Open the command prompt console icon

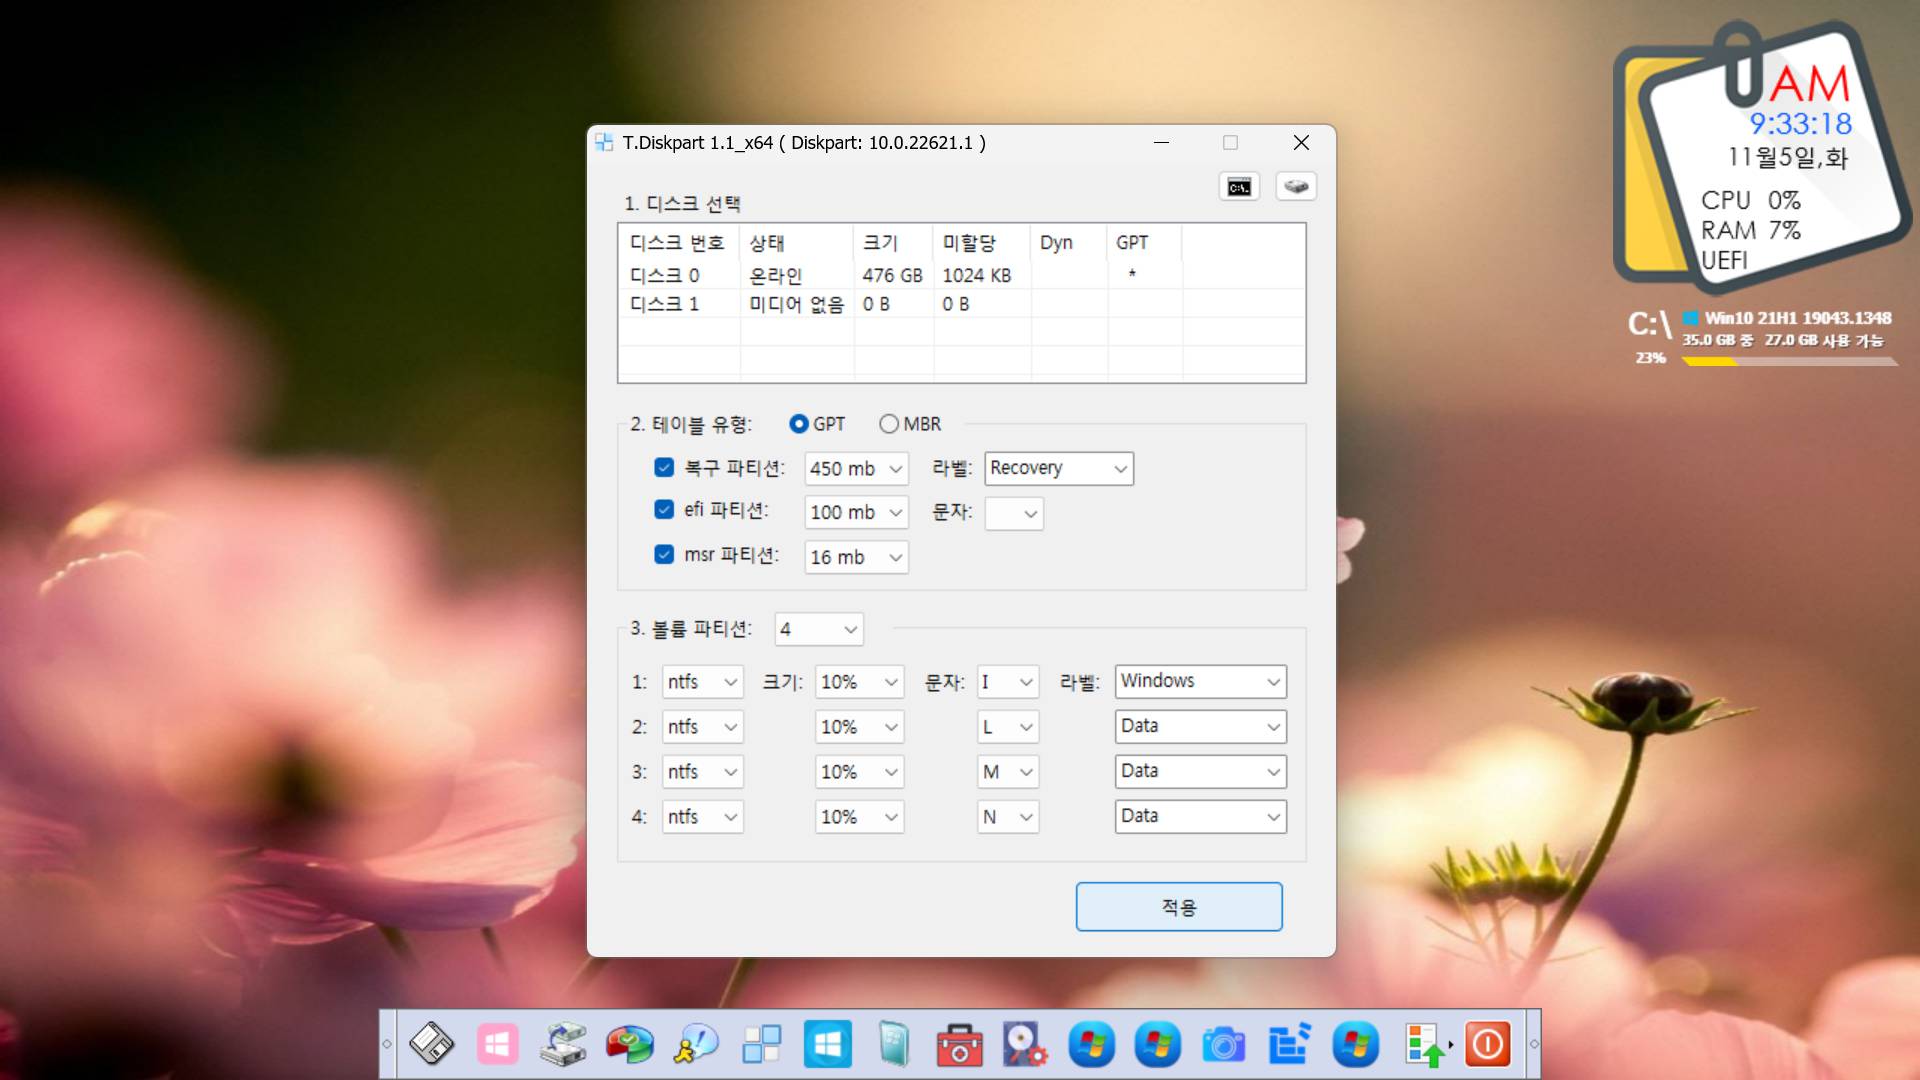coord(1239,187)
